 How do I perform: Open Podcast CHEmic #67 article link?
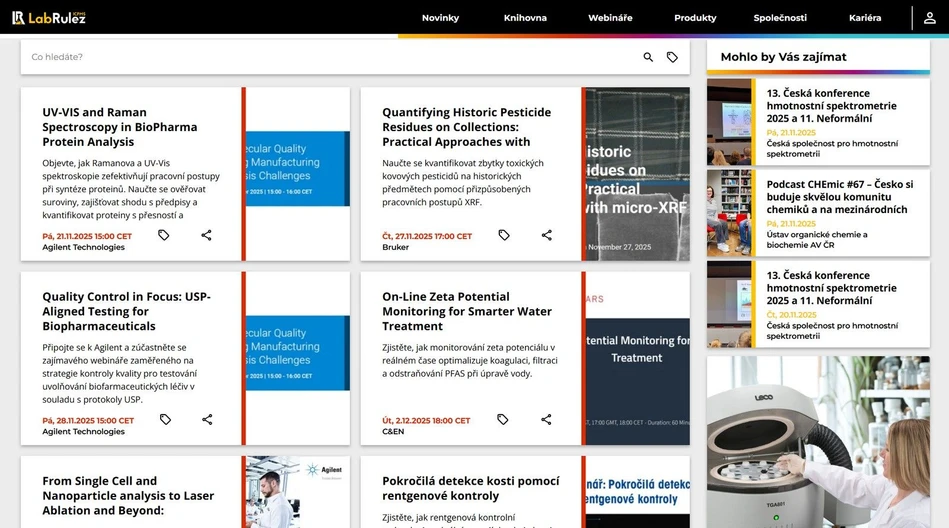click(x=839, y=197)
